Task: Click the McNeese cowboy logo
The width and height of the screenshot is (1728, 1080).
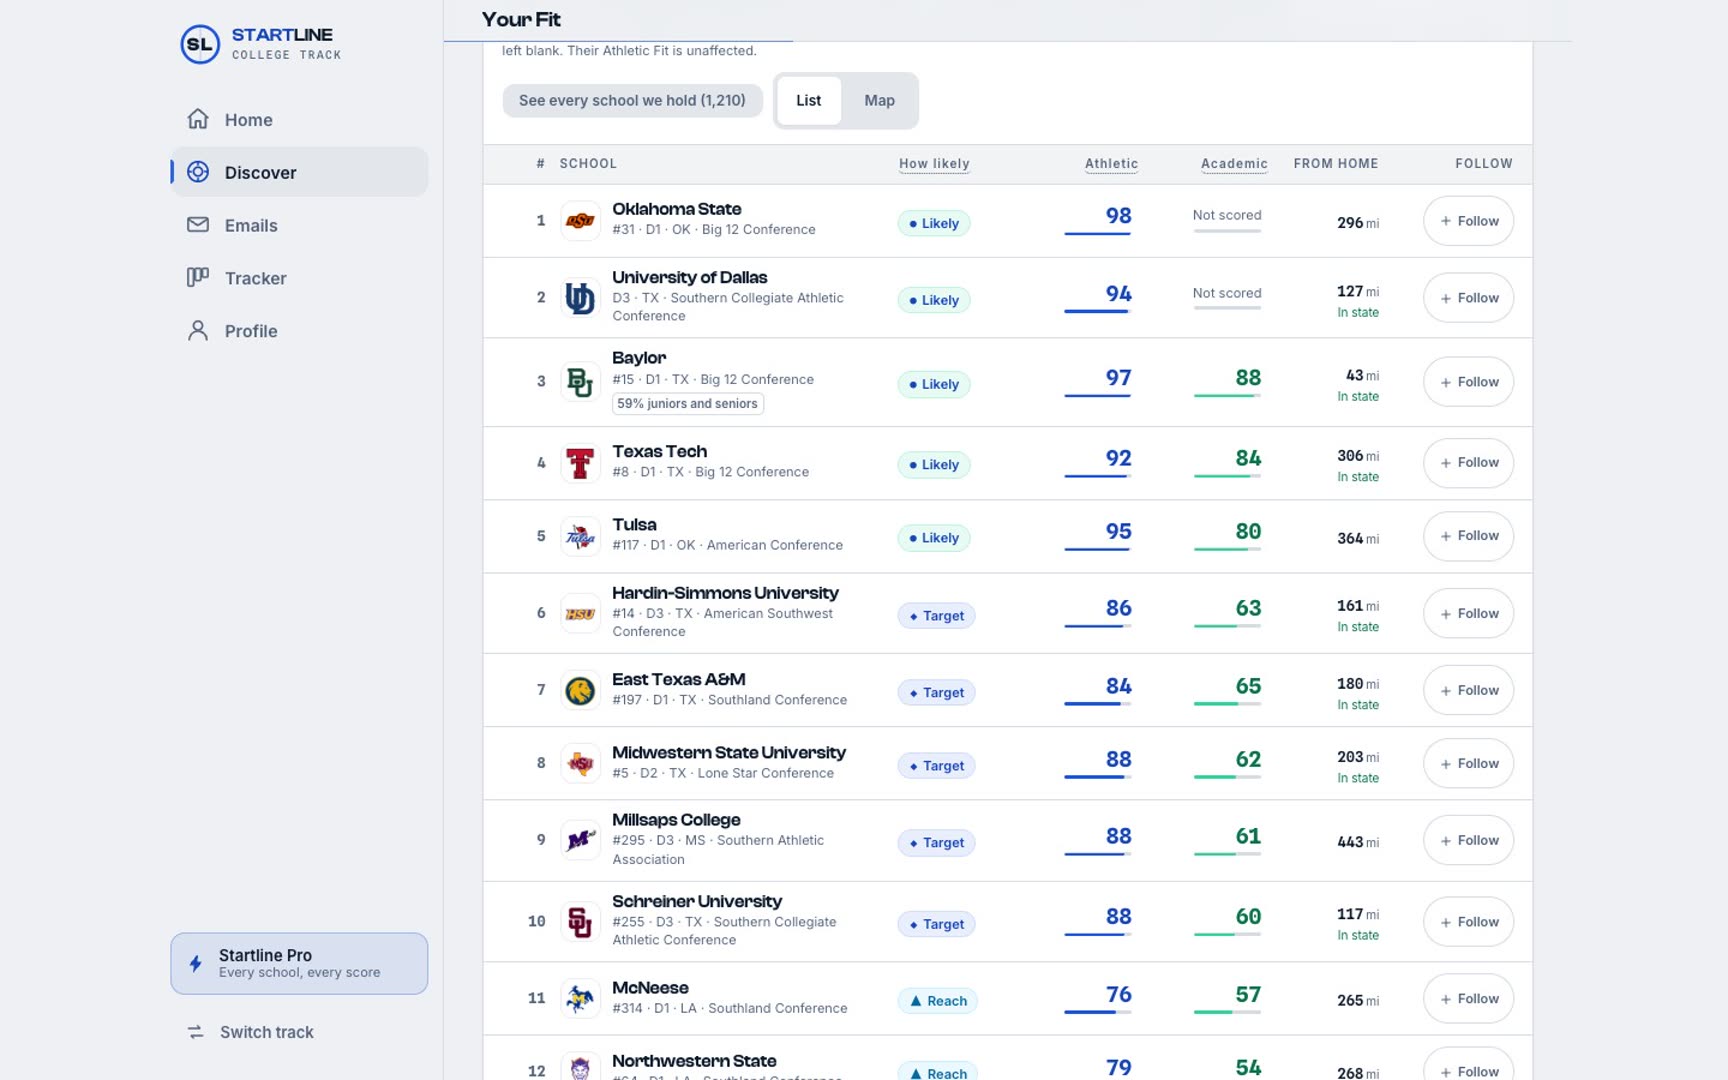Action: [580, 999]
